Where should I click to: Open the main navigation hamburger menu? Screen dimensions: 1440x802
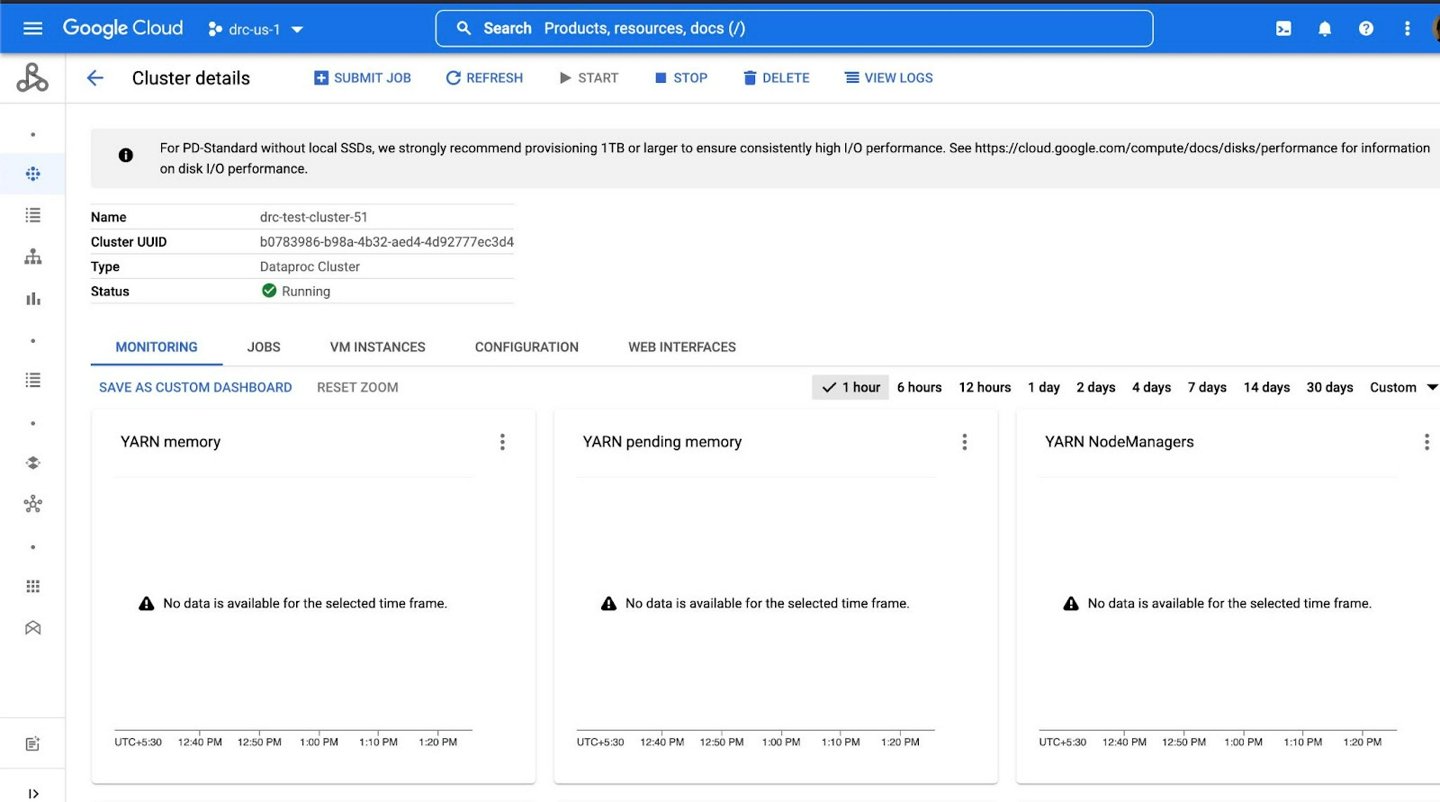coord(32,28)
